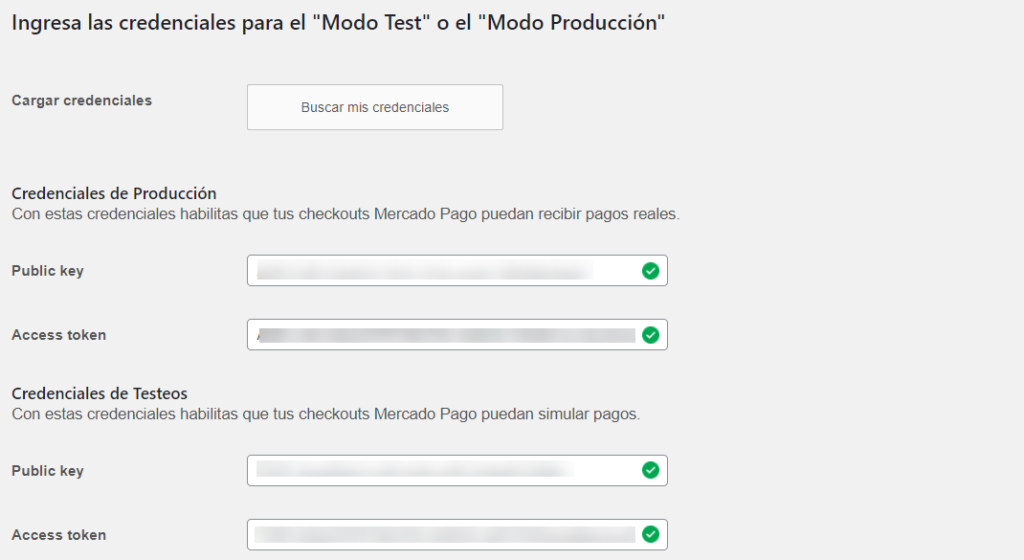The image size is (1024, 560).
Task: Click the green checkmark in Production Public key
Action: pos(651,271)
